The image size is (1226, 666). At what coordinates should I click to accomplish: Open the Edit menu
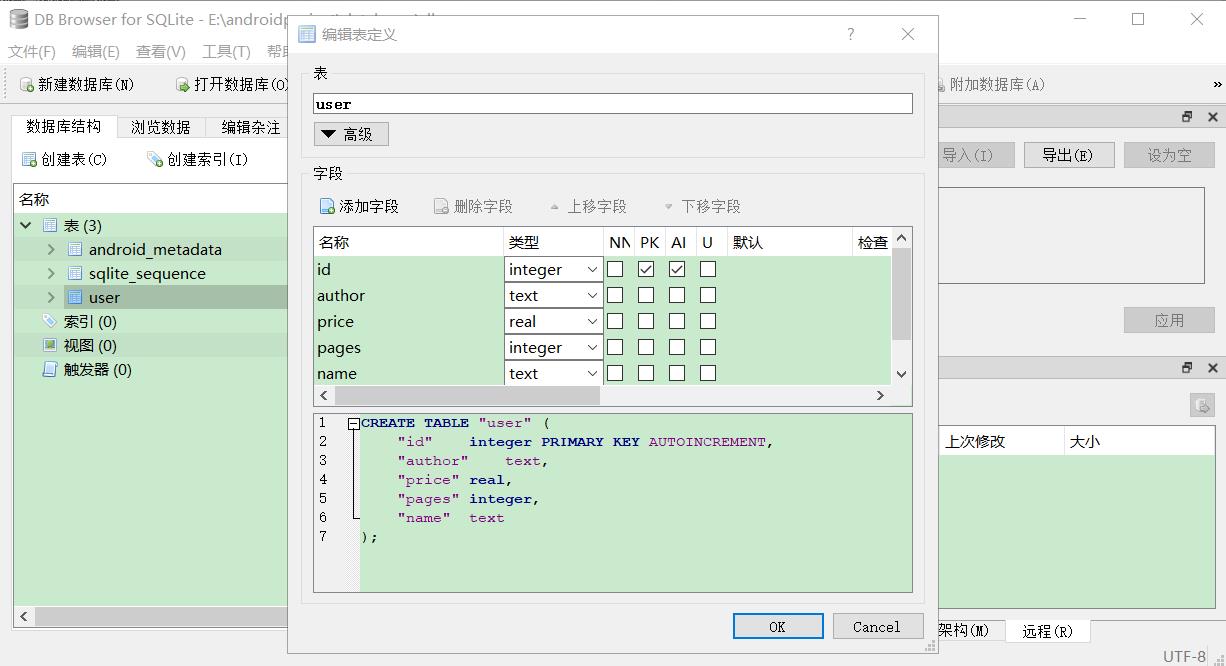click(96, 51)
